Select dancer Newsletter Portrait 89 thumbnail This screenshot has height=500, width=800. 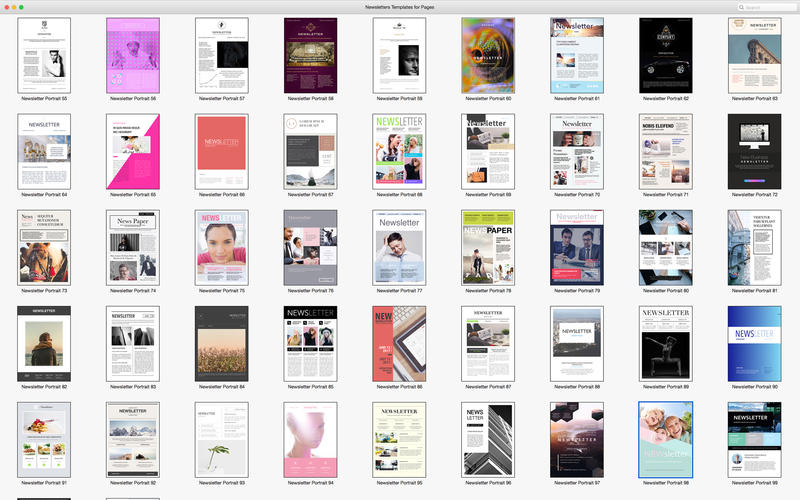[x=665, y=343]
